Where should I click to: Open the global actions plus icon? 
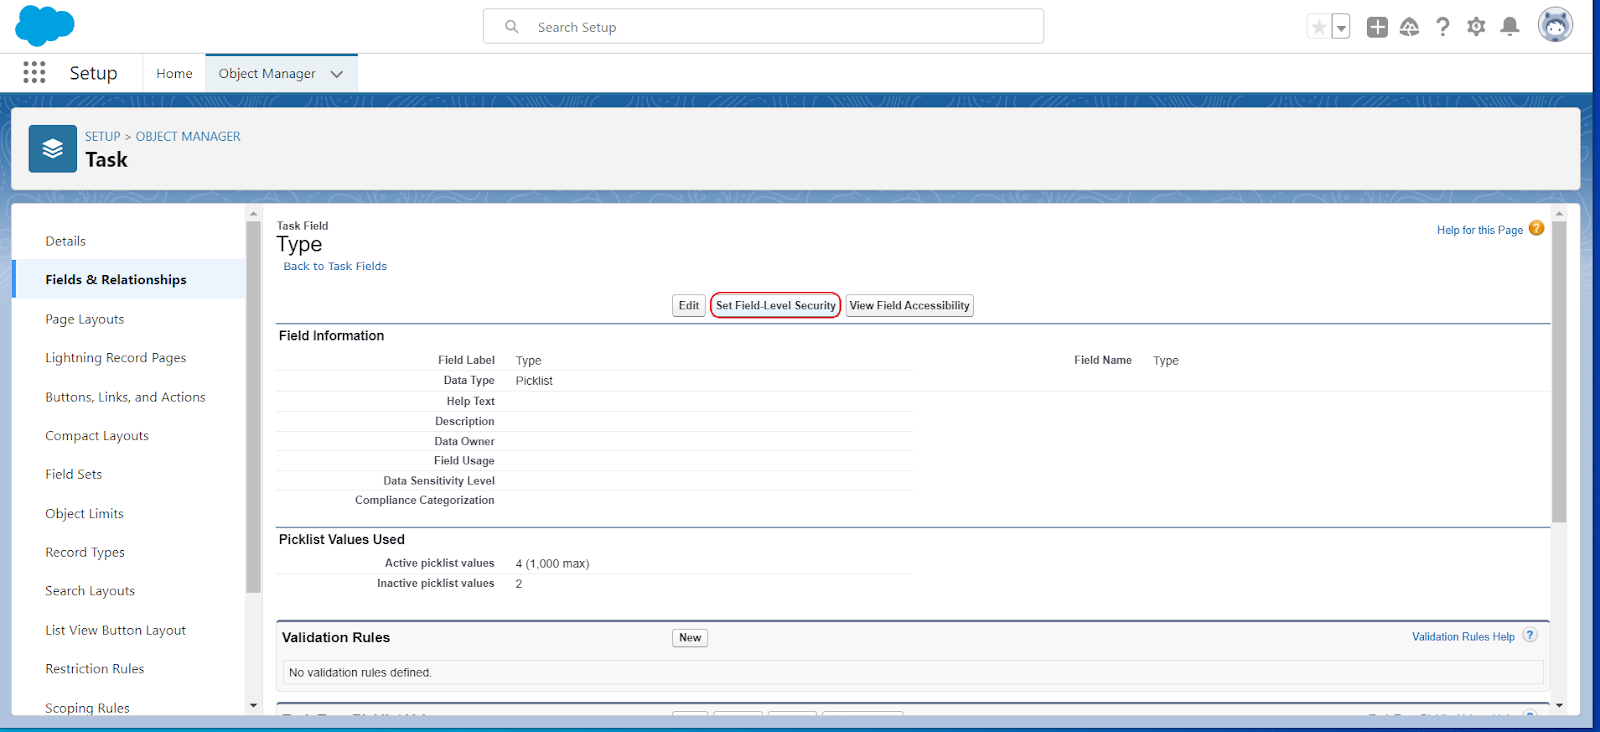[1377, 27]
